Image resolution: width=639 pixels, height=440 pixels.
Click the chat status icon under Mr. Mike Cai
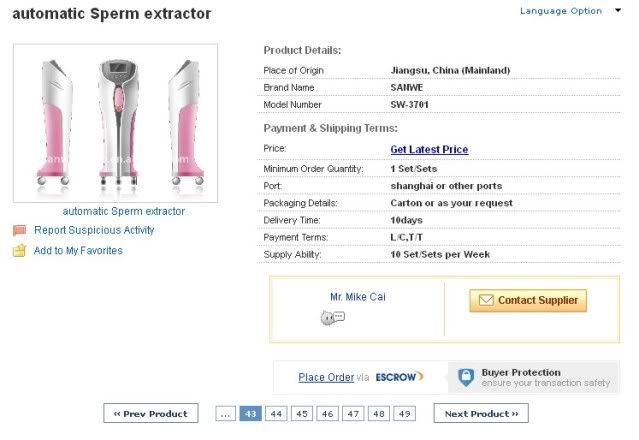pos(332,317)
